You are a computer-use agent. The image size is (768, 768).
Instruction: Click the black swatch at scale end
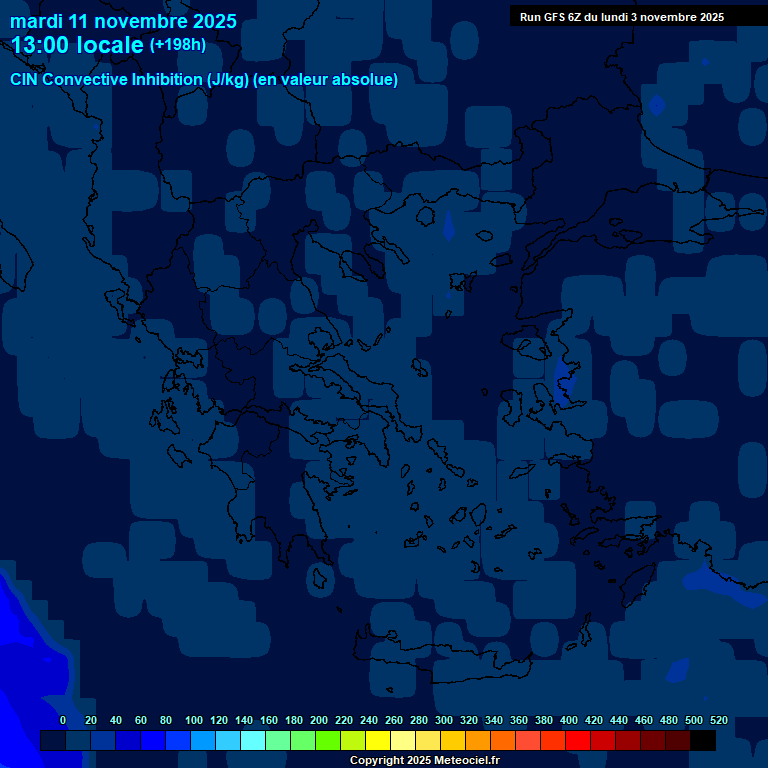[702, 741]
